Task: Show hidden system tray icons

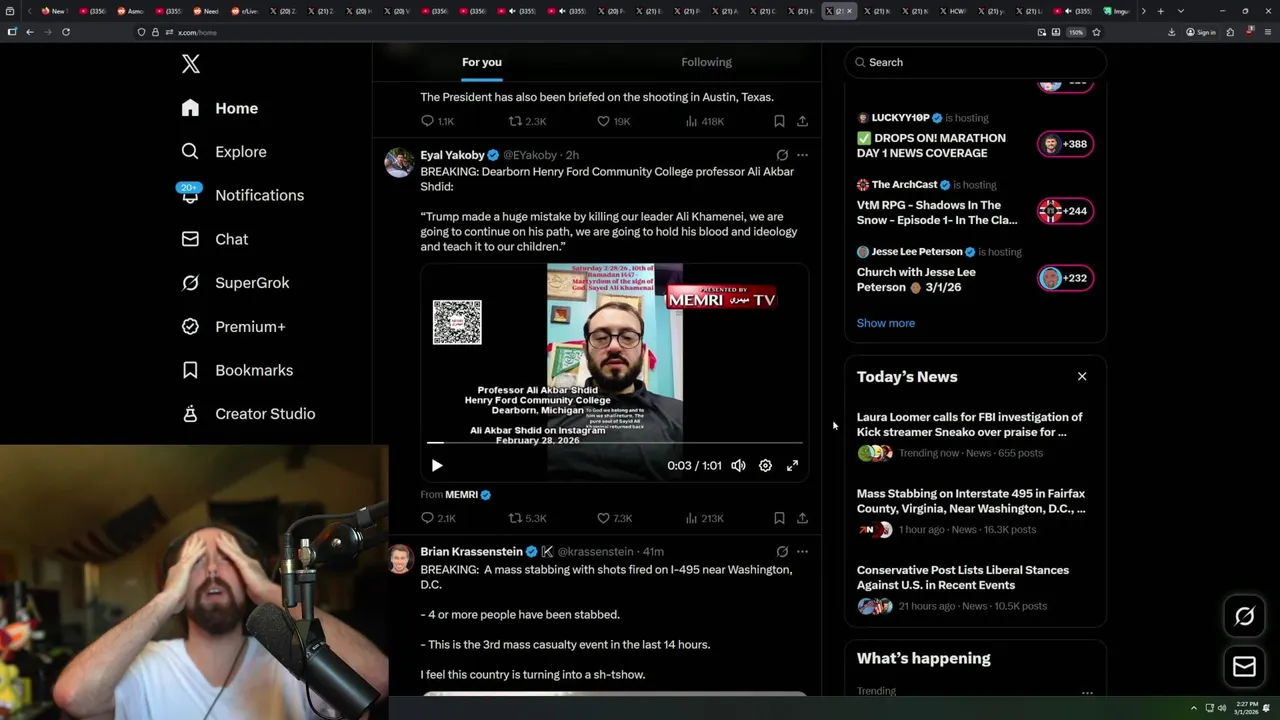Action: pos(1193,708)
